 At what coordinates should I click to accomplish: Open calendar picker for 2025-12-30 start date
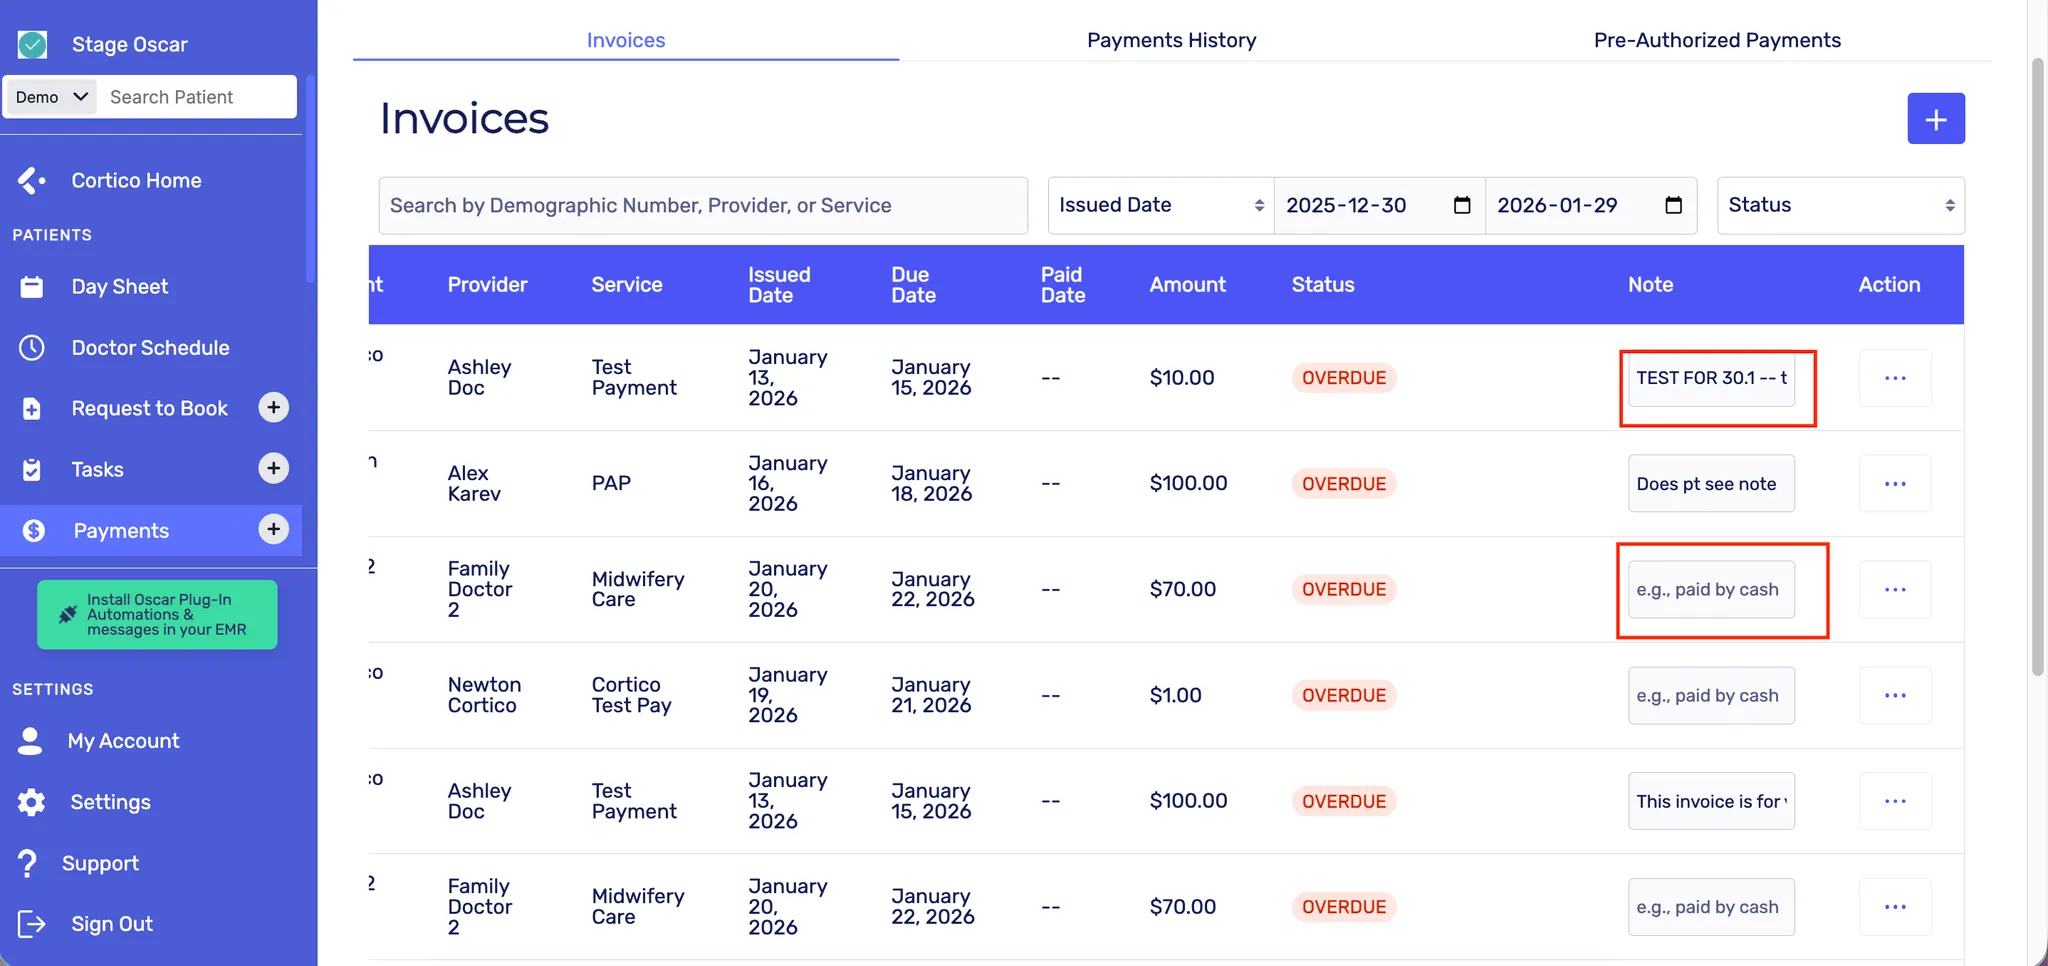[1461, 205]
